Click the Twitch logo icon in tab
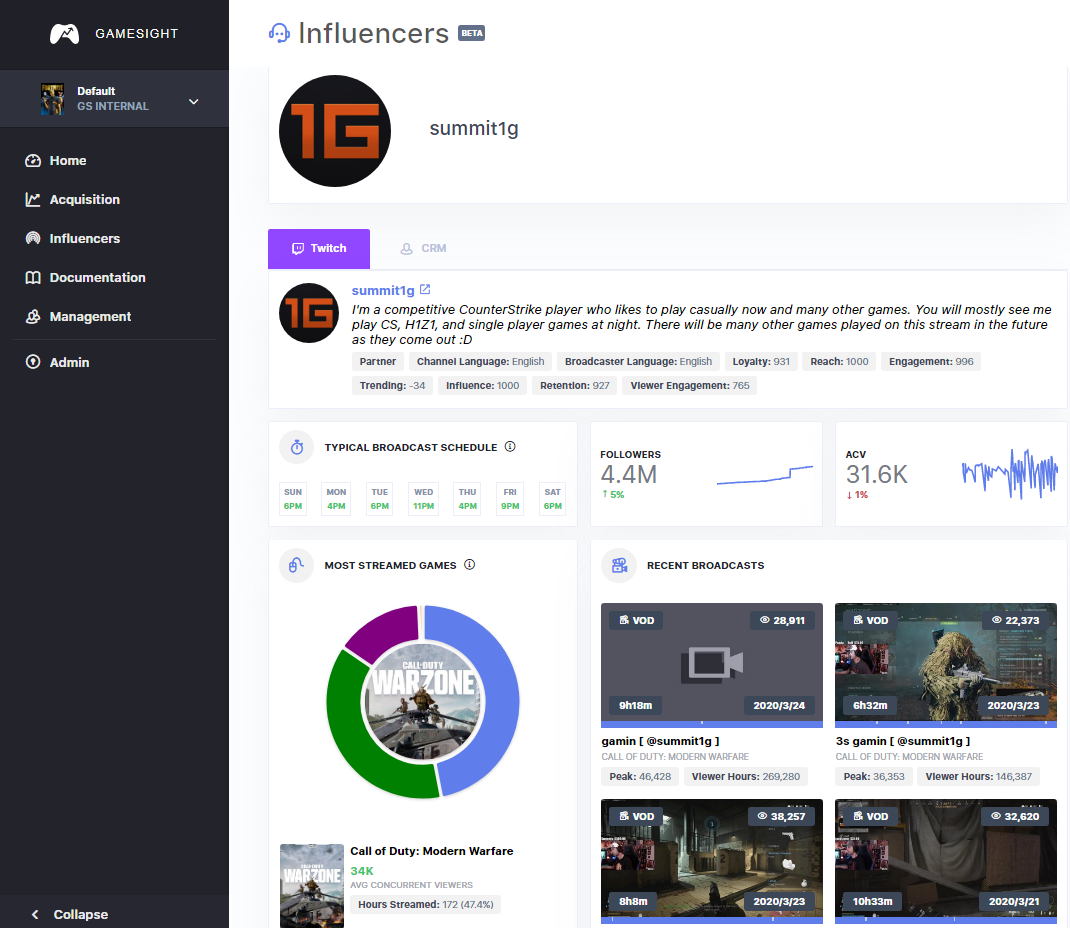This screenshot has height=928, width=1070. click(298, 248)
